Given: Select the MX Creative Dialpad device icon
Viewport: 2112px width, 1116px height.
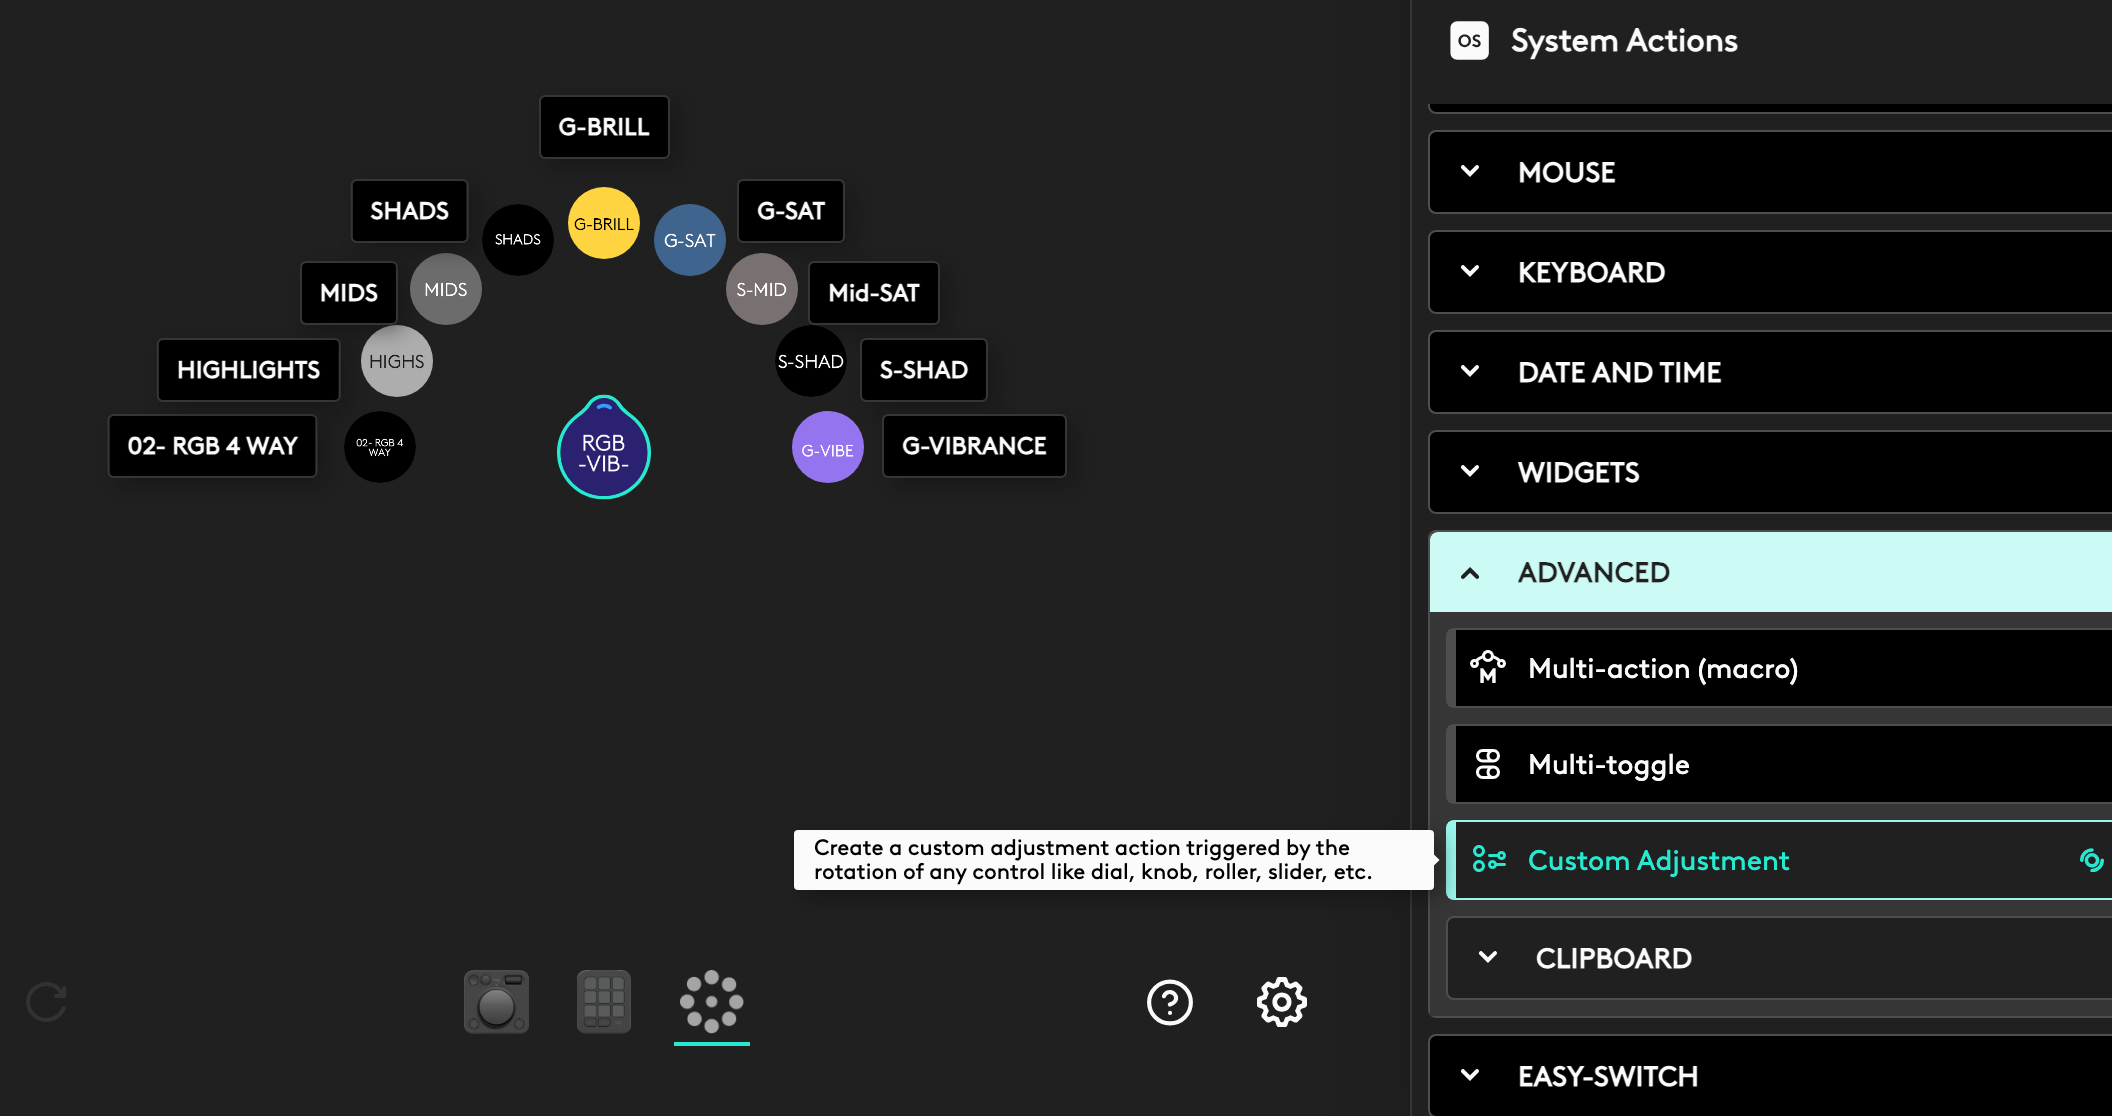Looking at the screenshot, I should (x=496, y=1002).
